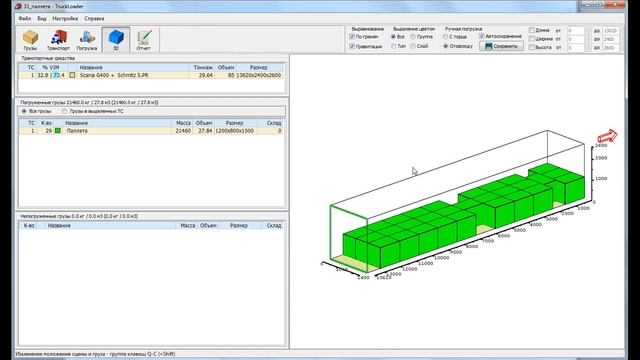This screenshot has width=640, height=360.
Task: Click the Масса column header in loaded cargo
Action: (x=183, y=123)
